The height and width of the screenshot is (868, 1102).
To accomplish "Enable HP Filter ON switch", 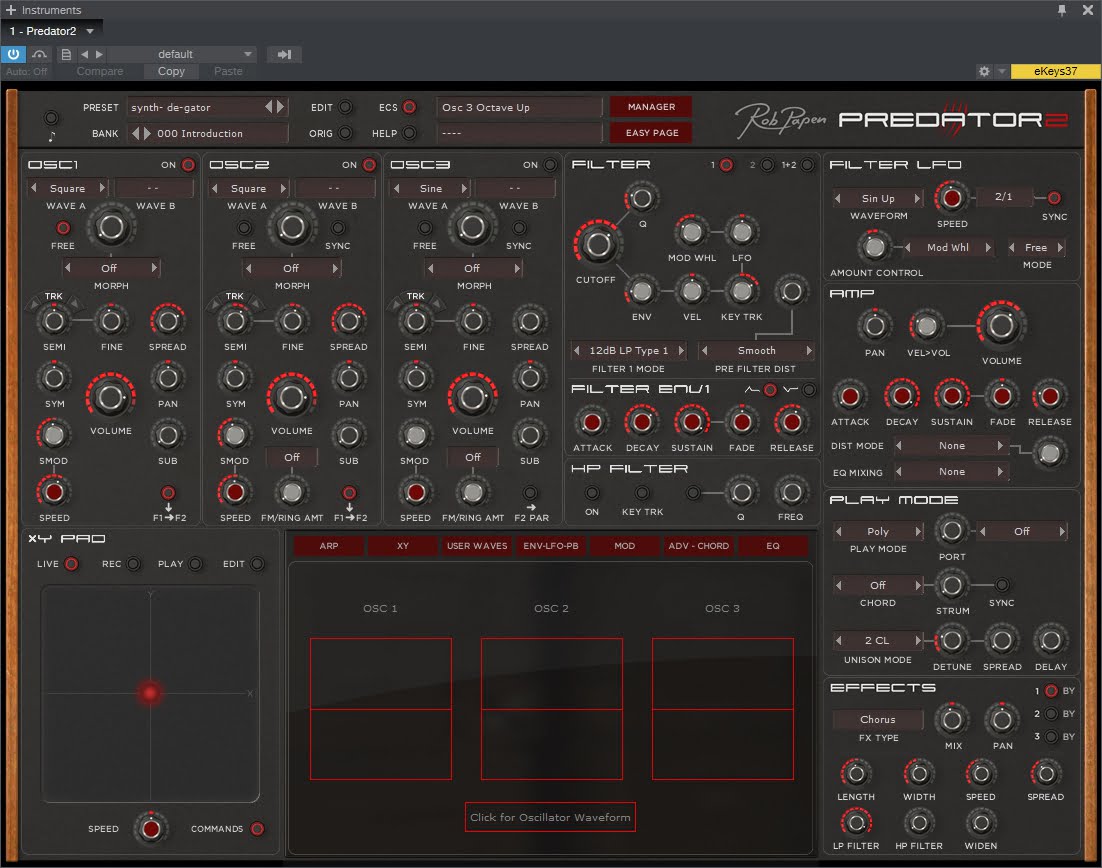I will coord(592,493).
